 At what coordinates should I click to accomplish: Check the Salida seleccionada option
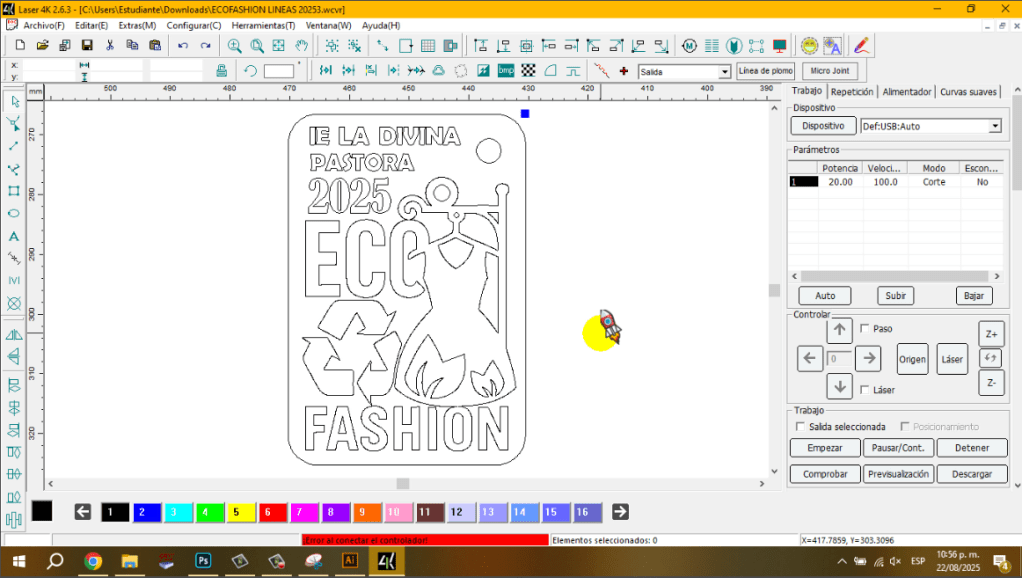point(799,427)
